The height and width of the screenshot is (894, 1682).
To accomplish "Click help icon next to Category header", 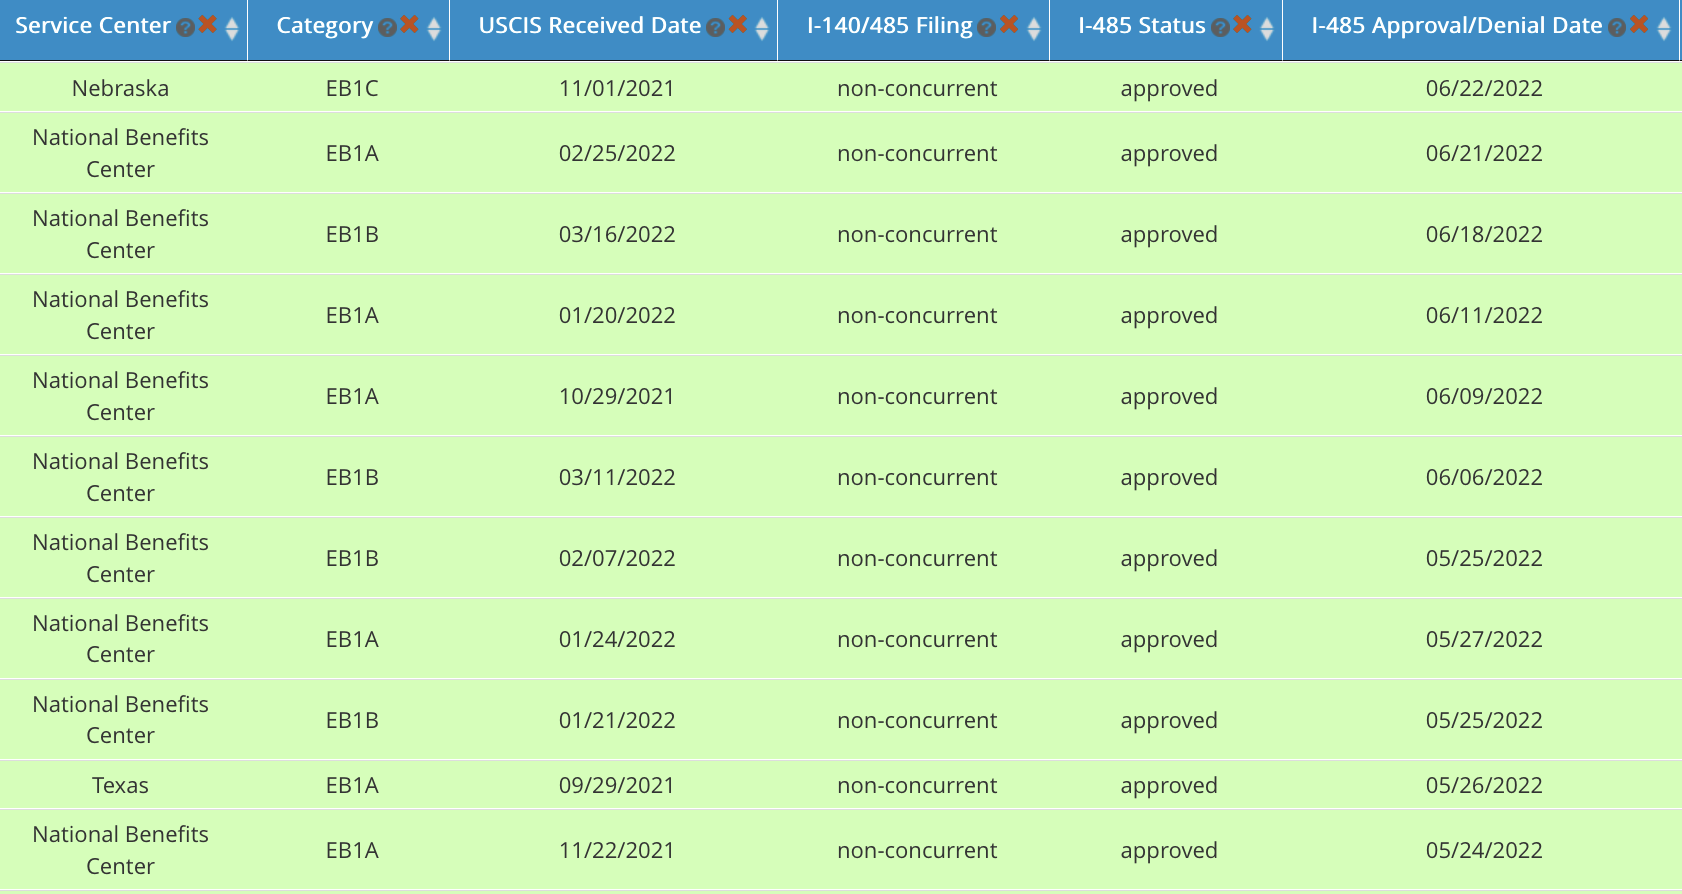I will point(388,28).
